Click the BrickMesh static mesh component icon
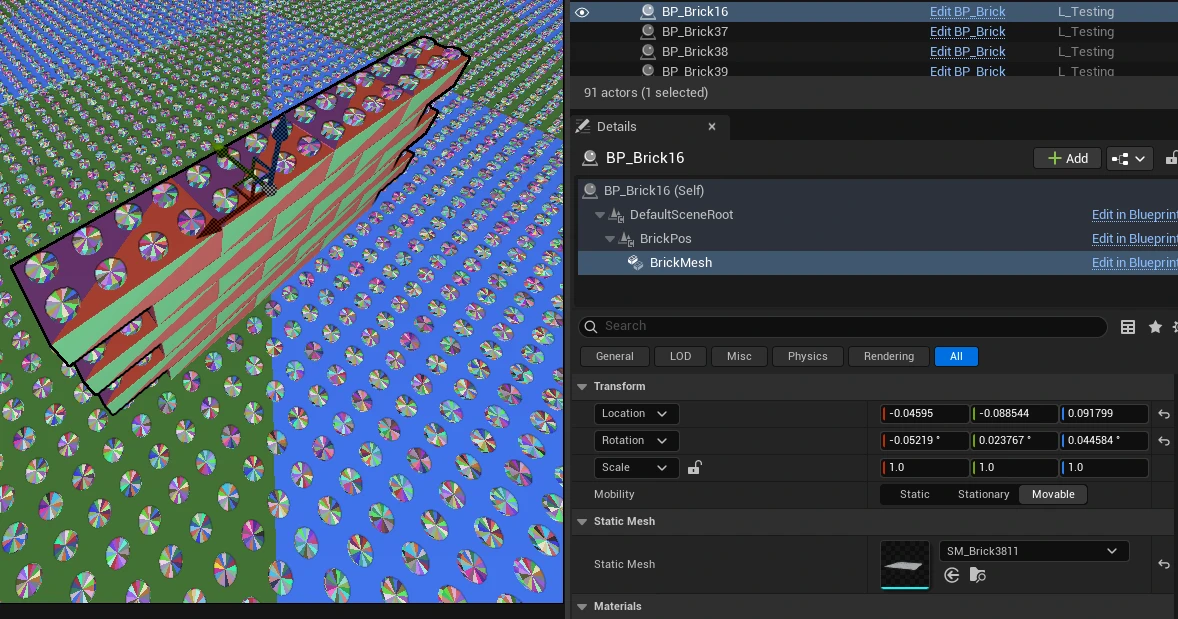This screenshot has height=619, width=1178. (x=636, y=262)
